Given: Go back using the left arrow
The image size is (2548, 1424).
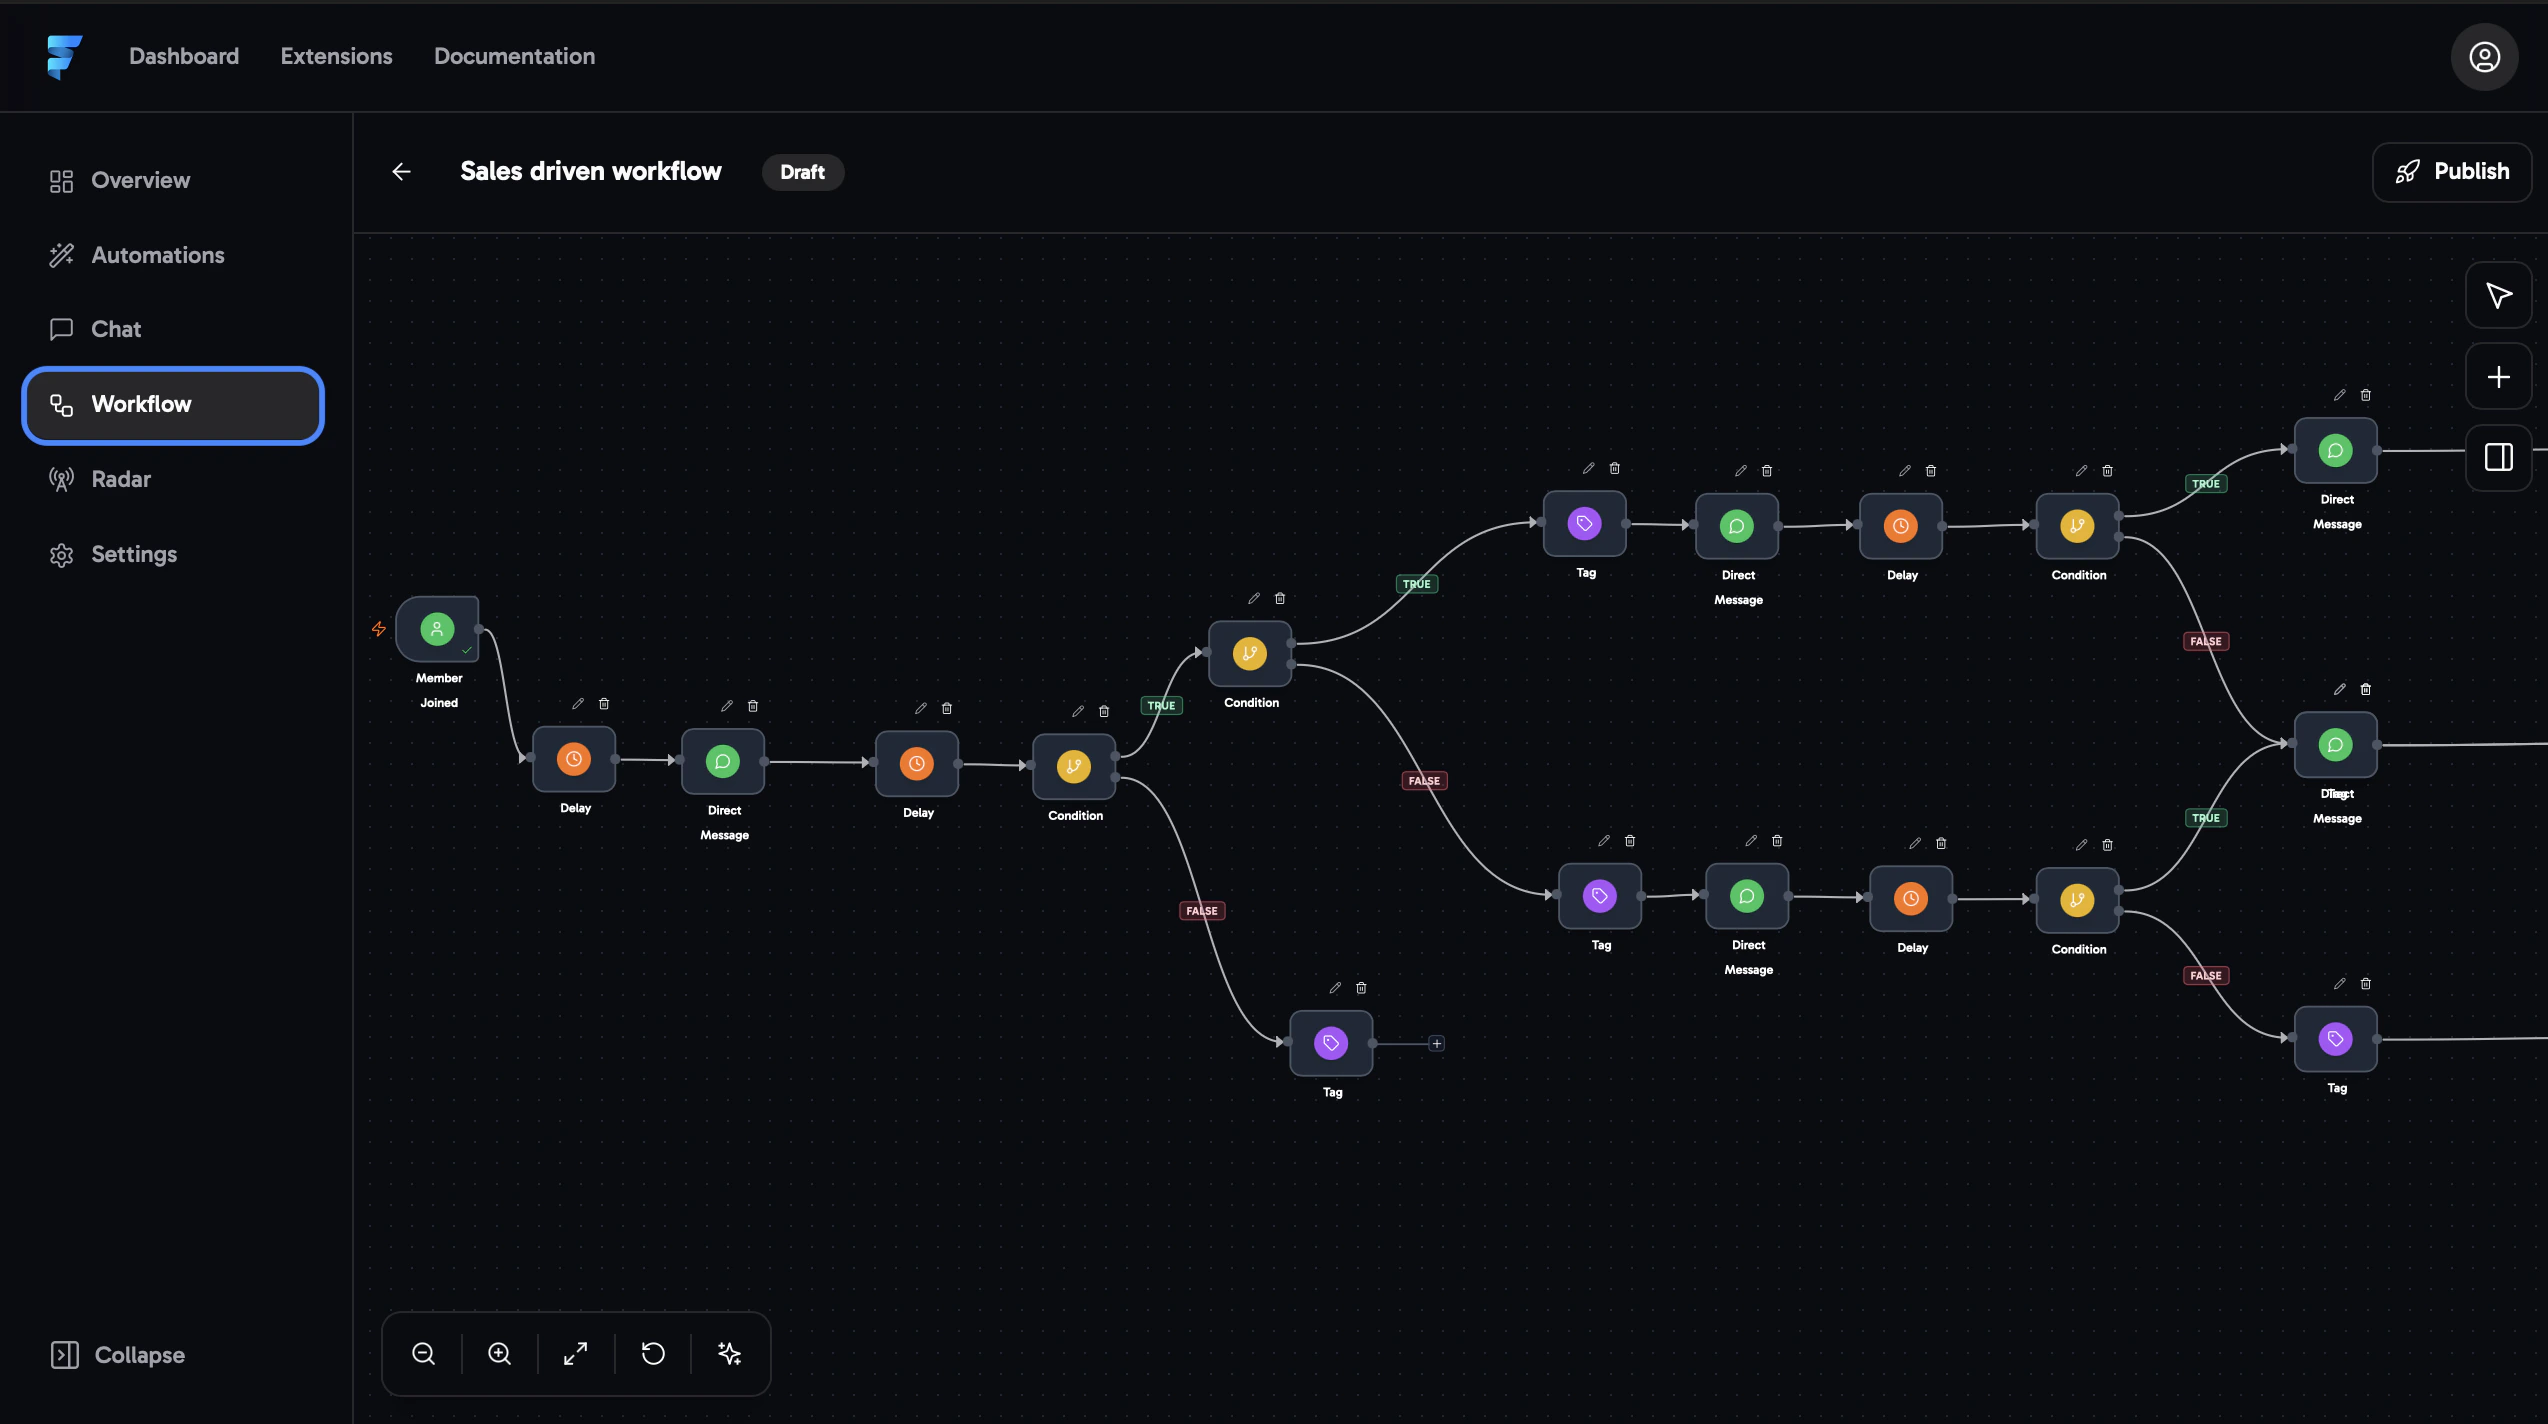Looking at the screenshot, I should point(401,172).
